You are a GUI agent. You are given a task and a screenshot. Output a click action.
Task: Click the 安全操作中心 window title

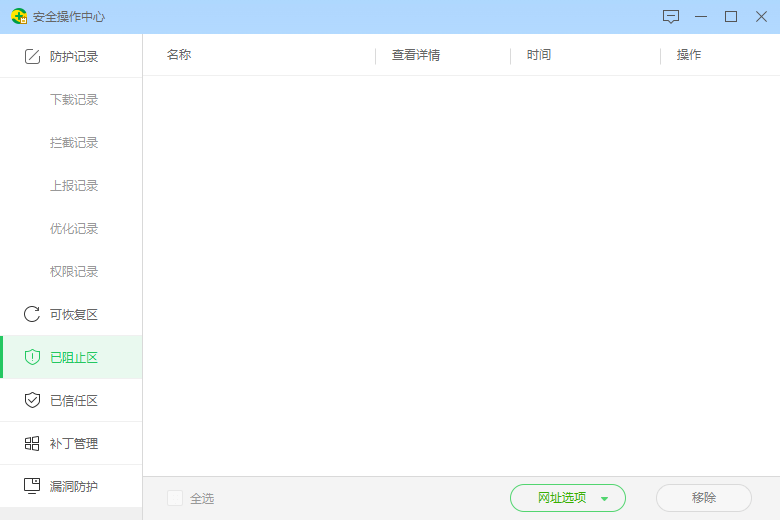[x=69, y=17]
